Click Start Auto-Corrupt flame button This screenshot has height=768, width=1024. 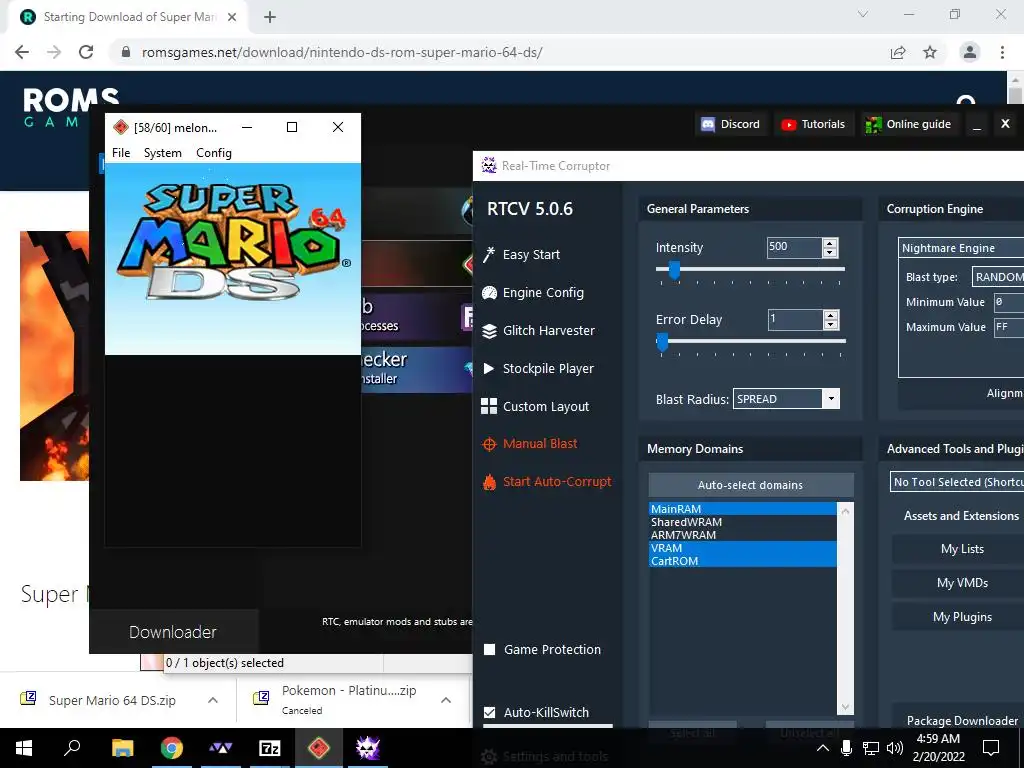point(547,482)
